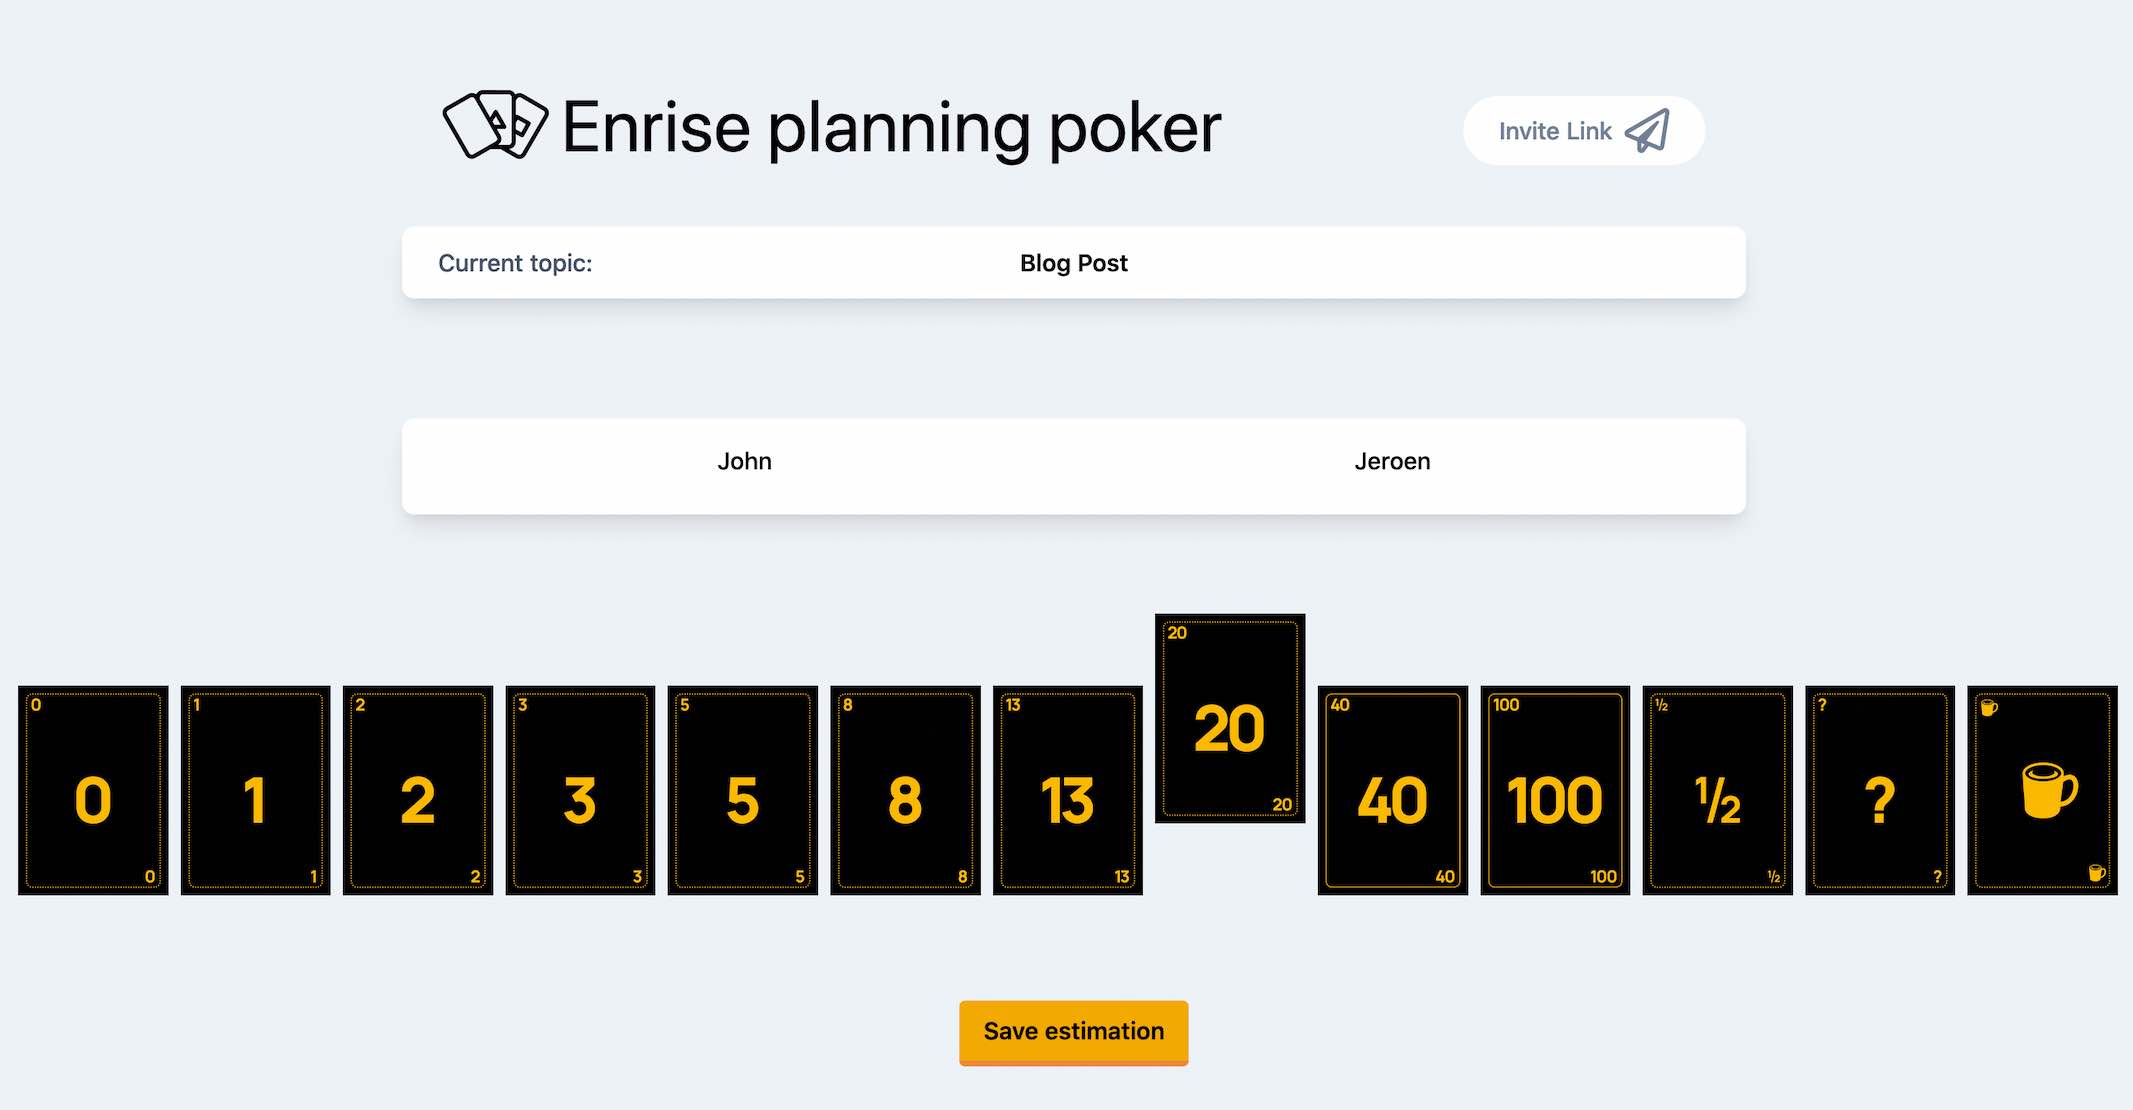Viewport: 2133px width, 1110px height.
Task: Select the 5 point card
Action: coord(743,790)
